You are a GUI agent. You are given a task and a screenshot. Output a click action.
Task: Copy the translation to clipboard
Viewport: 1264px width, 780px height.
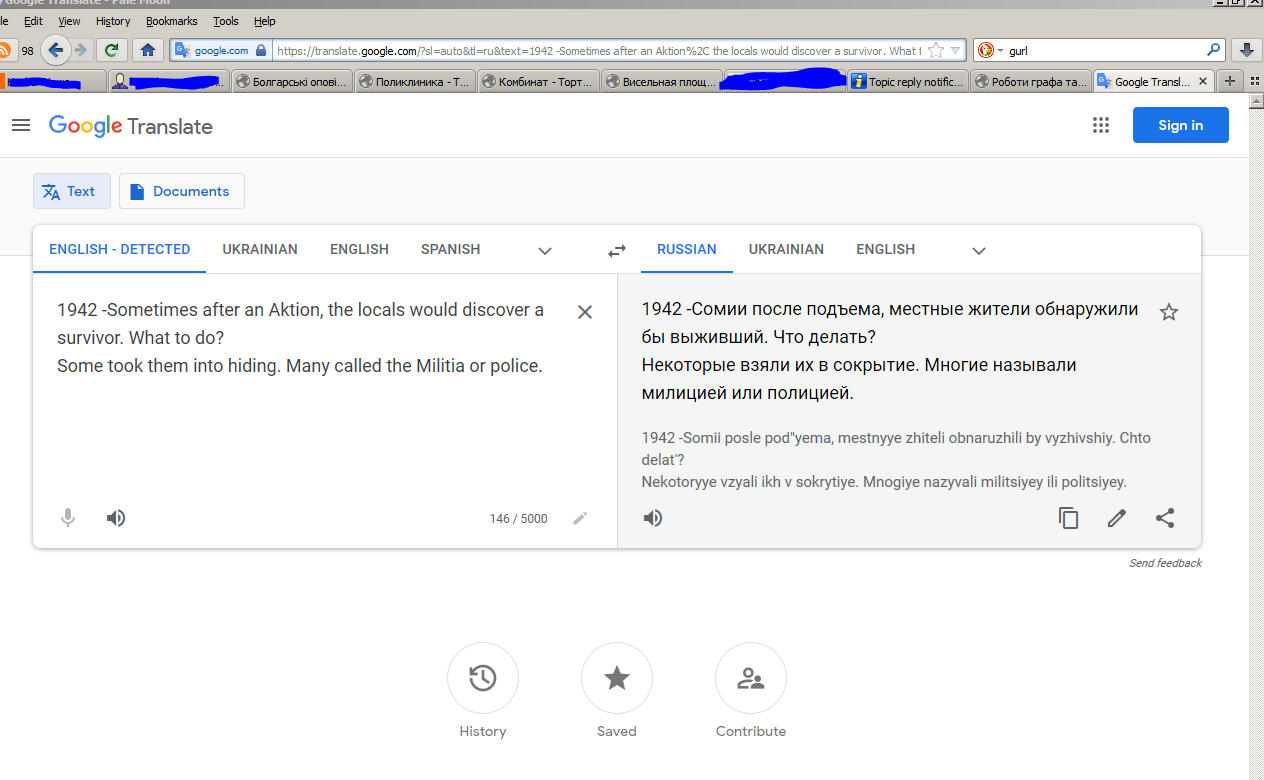pyautogui.click(x=1069, y=518)
